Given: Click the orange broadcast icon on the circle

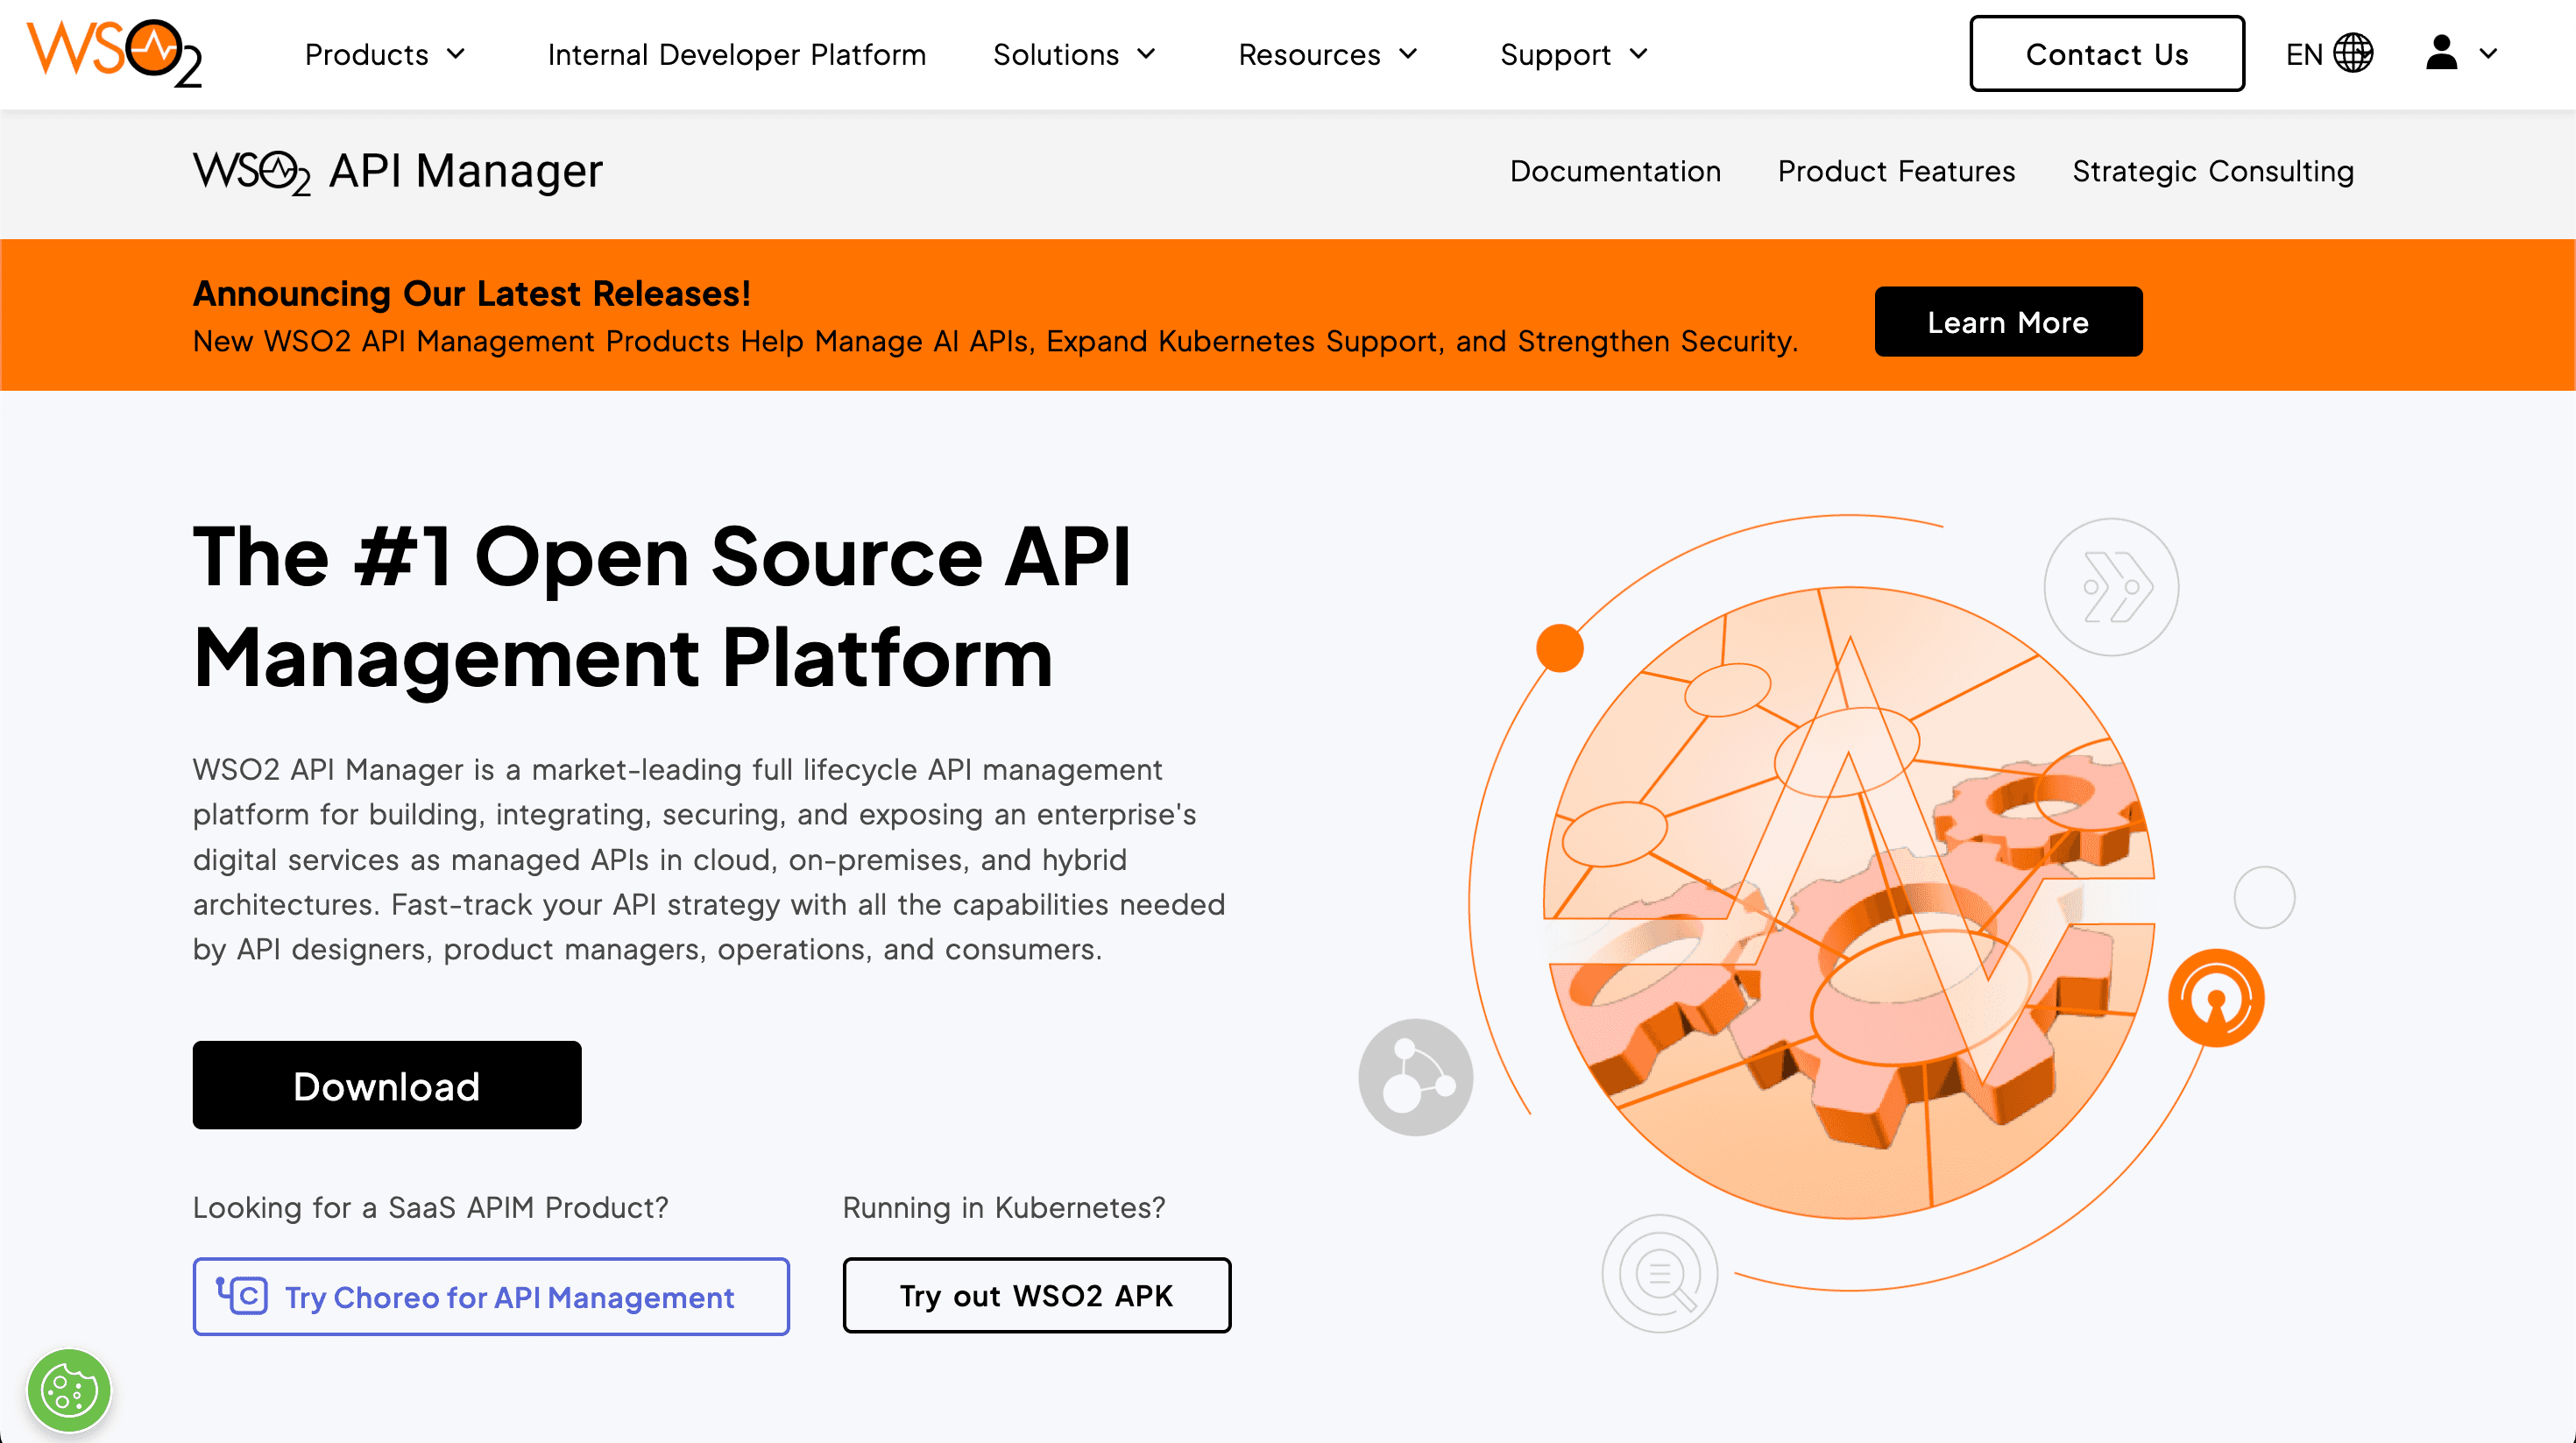Looking at the screenshot, I should [2216, 997].
